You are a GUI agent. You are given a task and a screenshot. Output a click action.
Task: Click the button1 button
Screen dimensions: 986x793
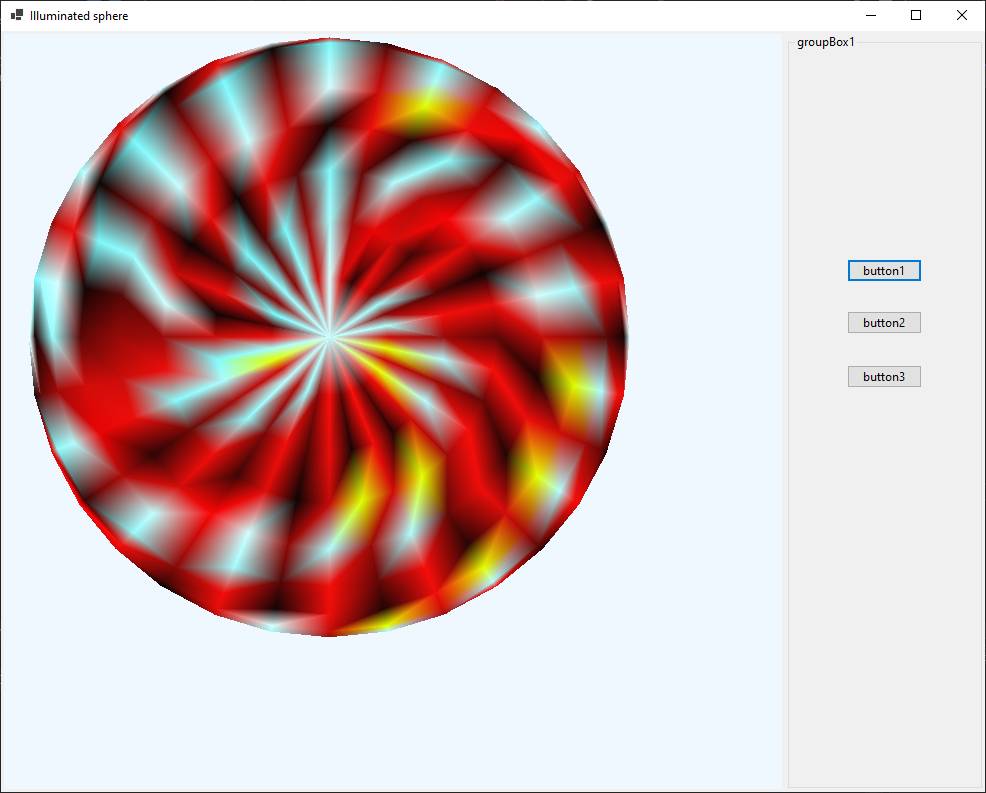pos(884,271)
